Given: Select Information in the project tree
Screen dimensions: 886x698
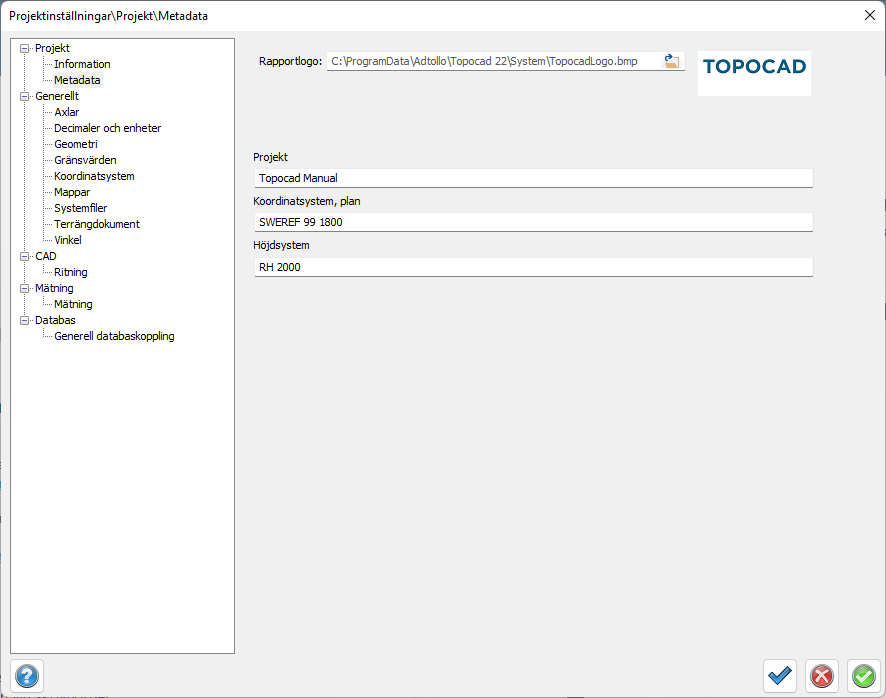Looking at the screenshot, I should (82, 64).
